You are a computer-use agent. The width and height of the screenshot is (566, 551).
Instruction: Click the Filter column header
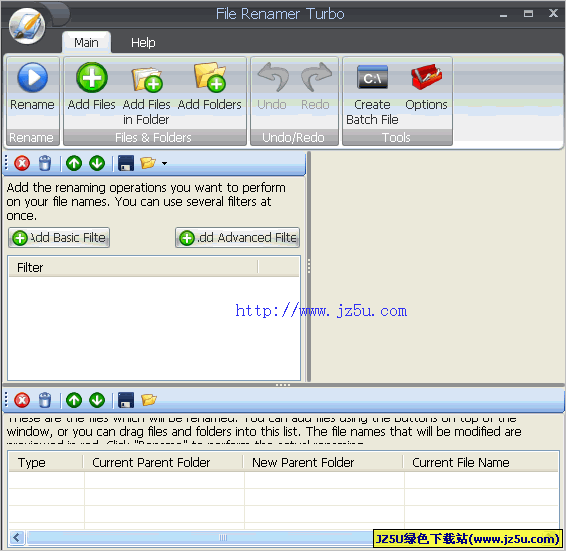(x=133, y=267)
